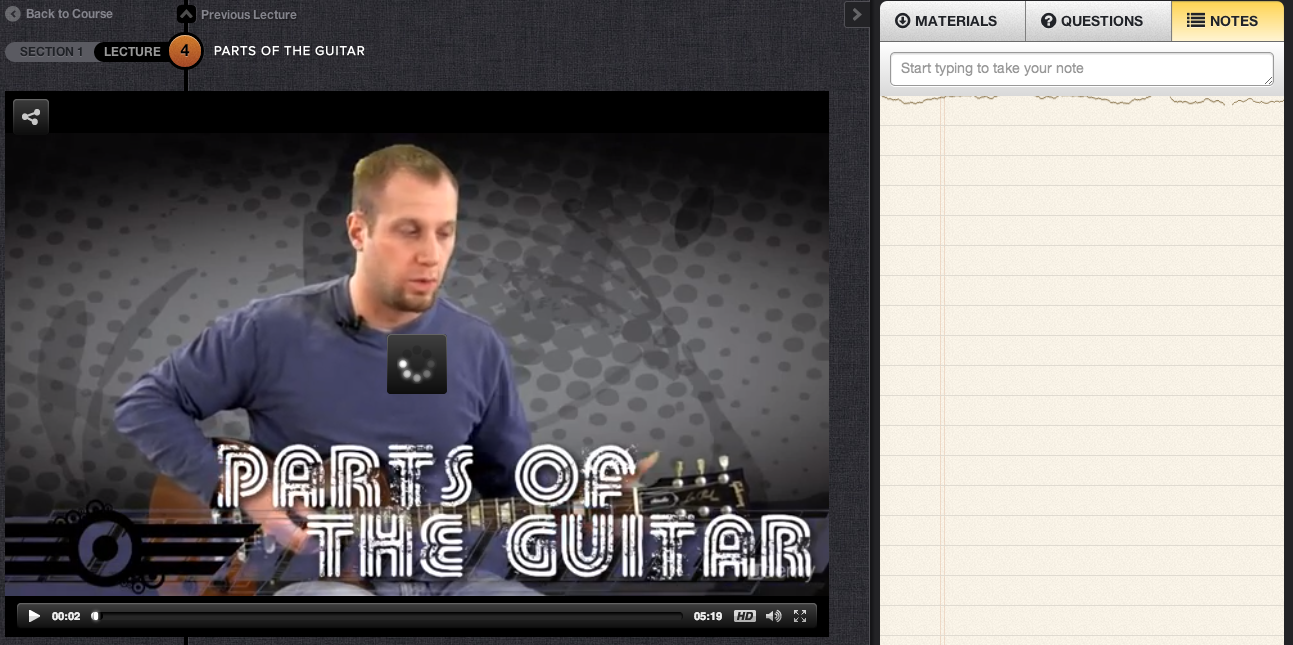Image resolution: width=1293 pixels, height=645 pixels.
Task: Click the note input field
Action: click(1082, 69)
